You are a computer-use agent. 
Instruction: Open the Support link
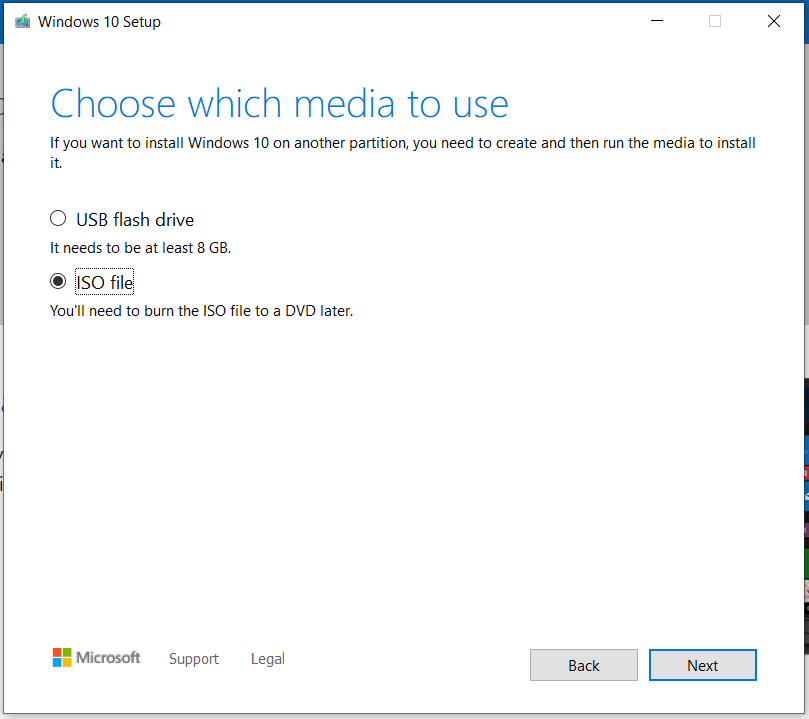(194, 659)
